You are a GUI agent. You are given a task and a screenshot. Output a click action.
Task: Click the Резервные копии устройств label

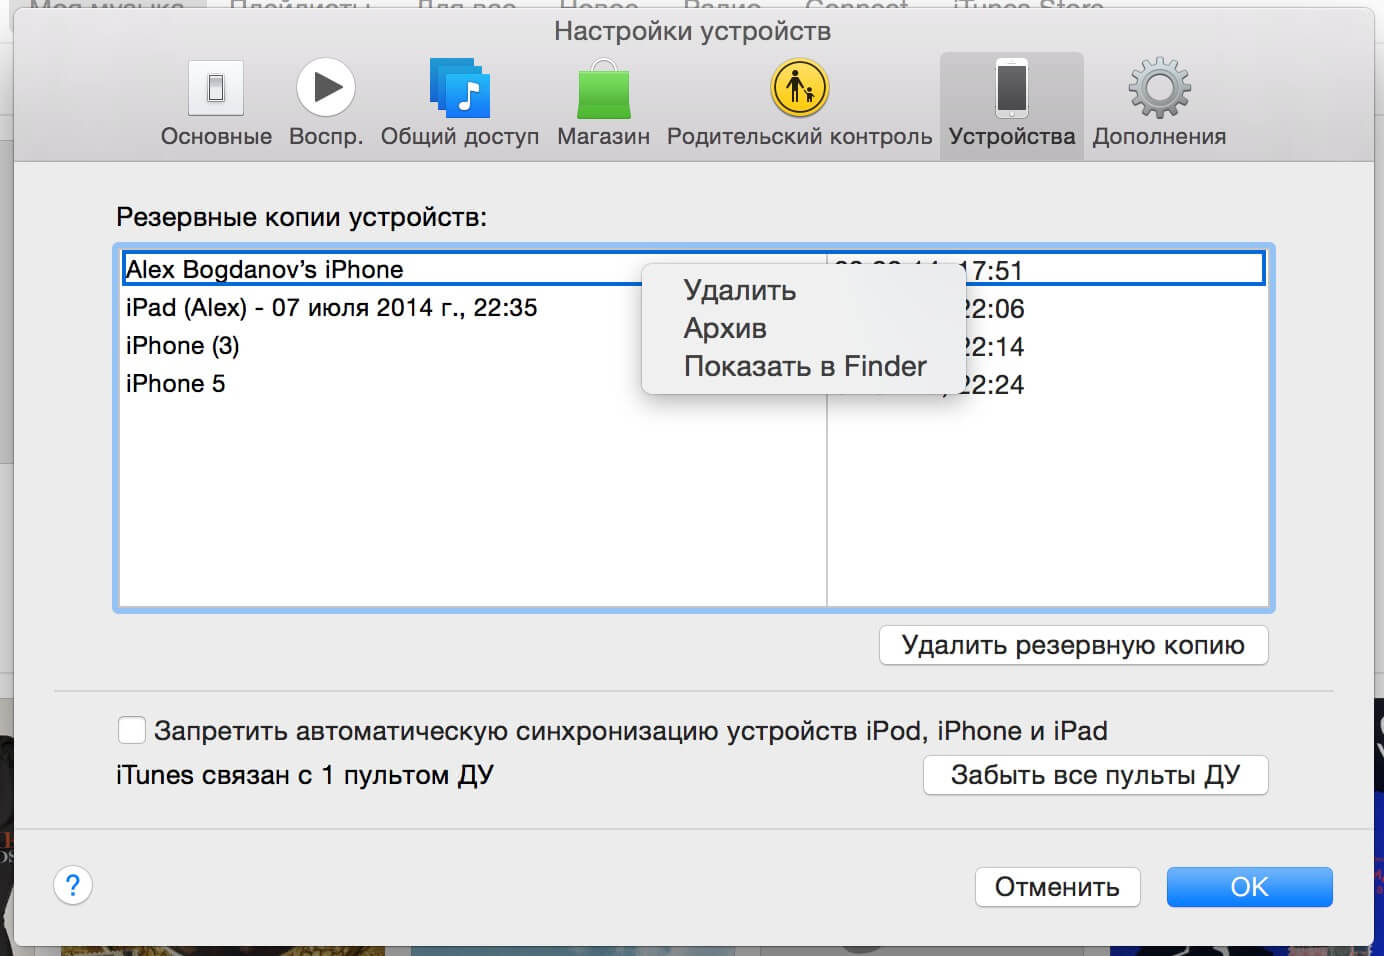coord(301,217)
